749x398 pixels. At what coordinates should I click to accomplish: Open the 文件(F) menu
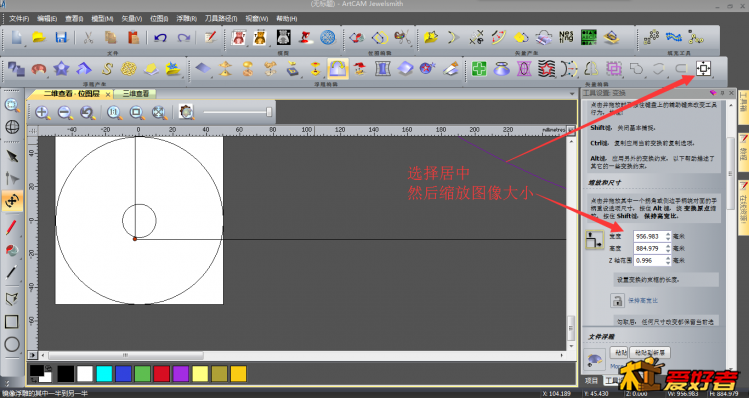[19, 19]
